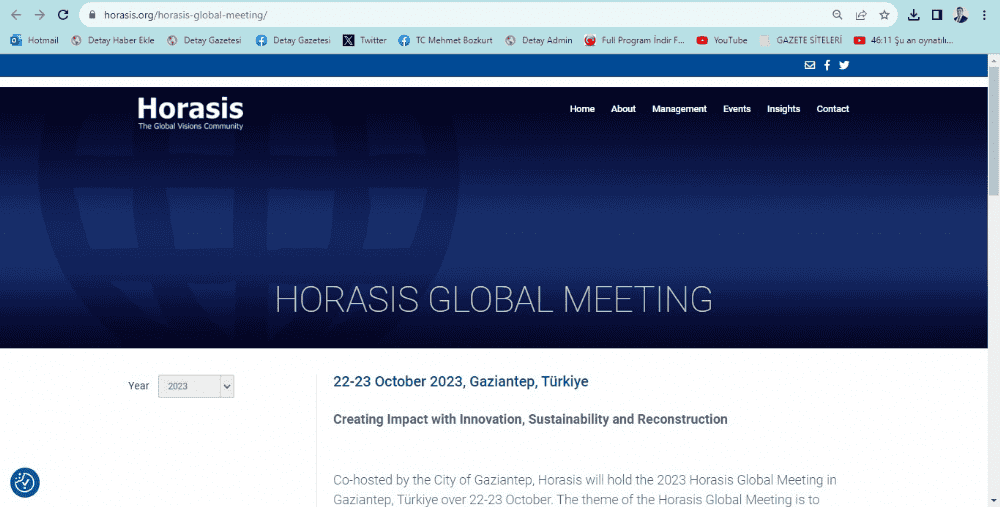The image size is (1000, 507).
Task: Open the GAZETE SİTELERİ bookmark folder
Action: pyautogui.click(x=801, y=40)
